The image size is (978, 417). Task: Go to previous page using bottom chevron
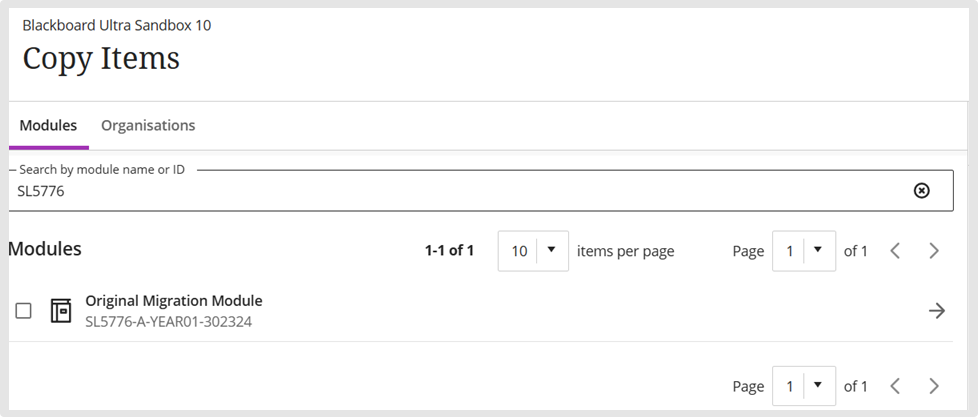coord(895,386)
